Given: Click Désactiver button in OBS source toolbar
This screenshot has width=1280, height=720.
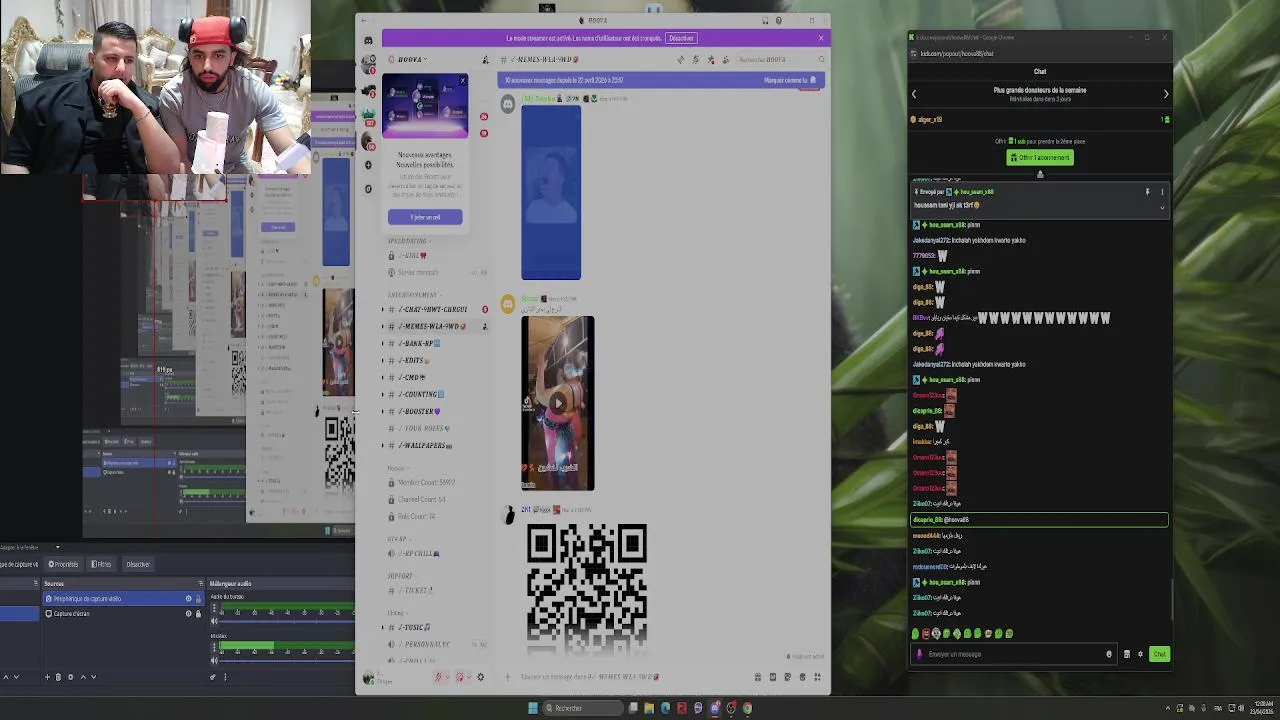Looking at the screenshot, I should click(x=136, y=564).
